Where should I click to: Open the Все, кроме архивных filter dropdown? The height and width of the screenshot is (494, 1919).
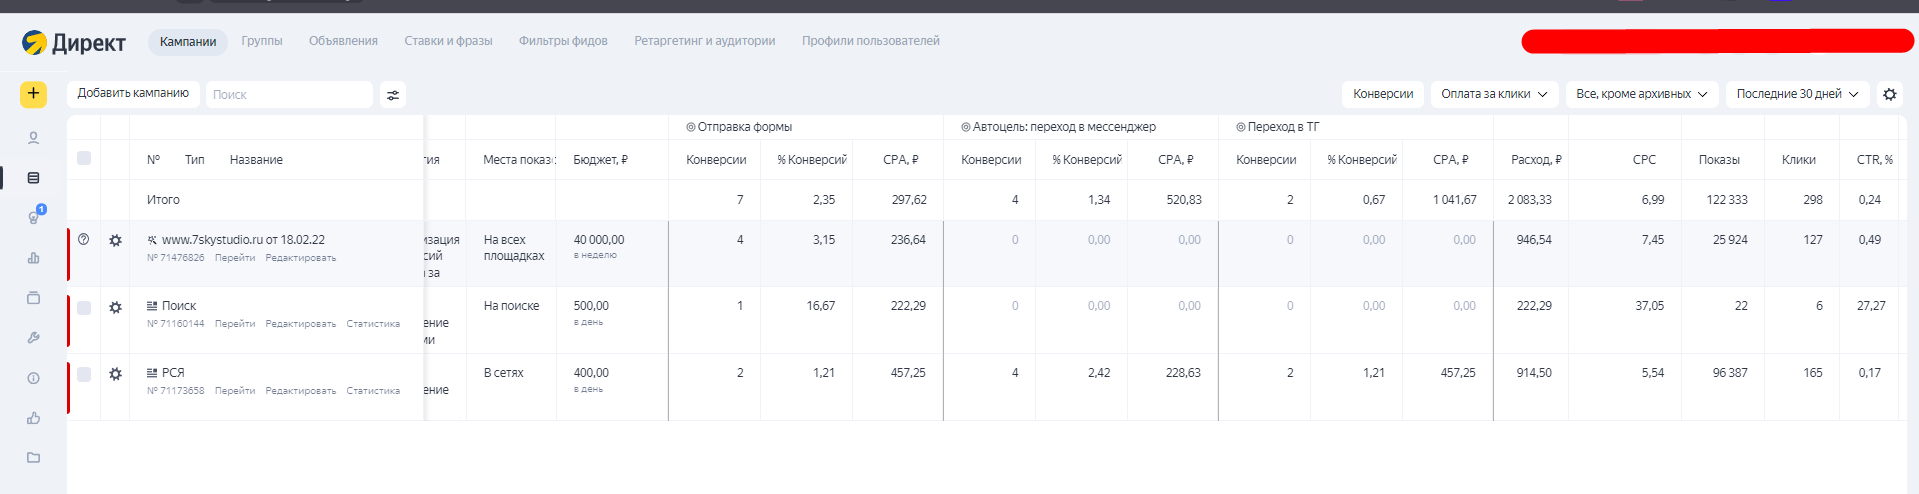[x=1642, y=94]
